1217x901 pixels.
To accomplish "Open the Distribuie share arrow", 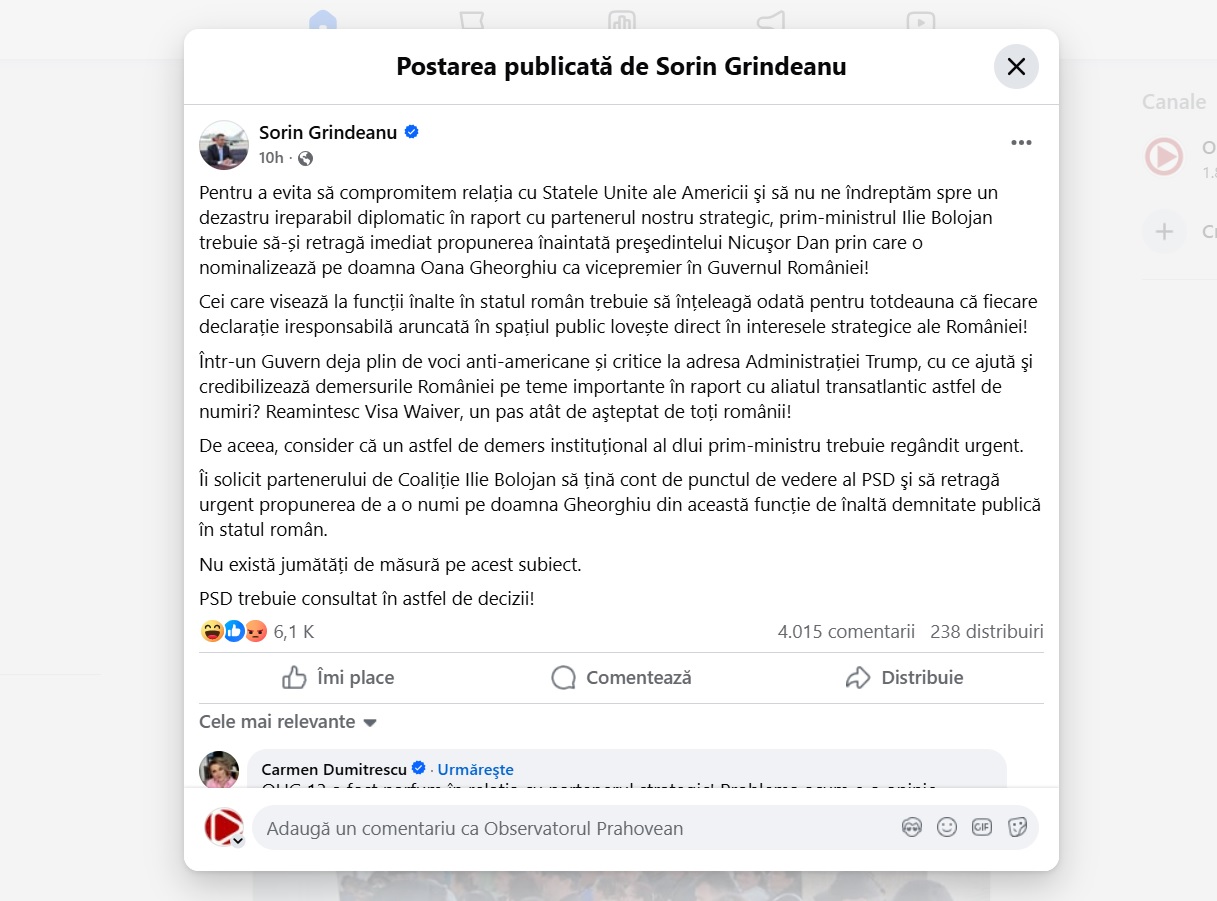I will point(857,677).
